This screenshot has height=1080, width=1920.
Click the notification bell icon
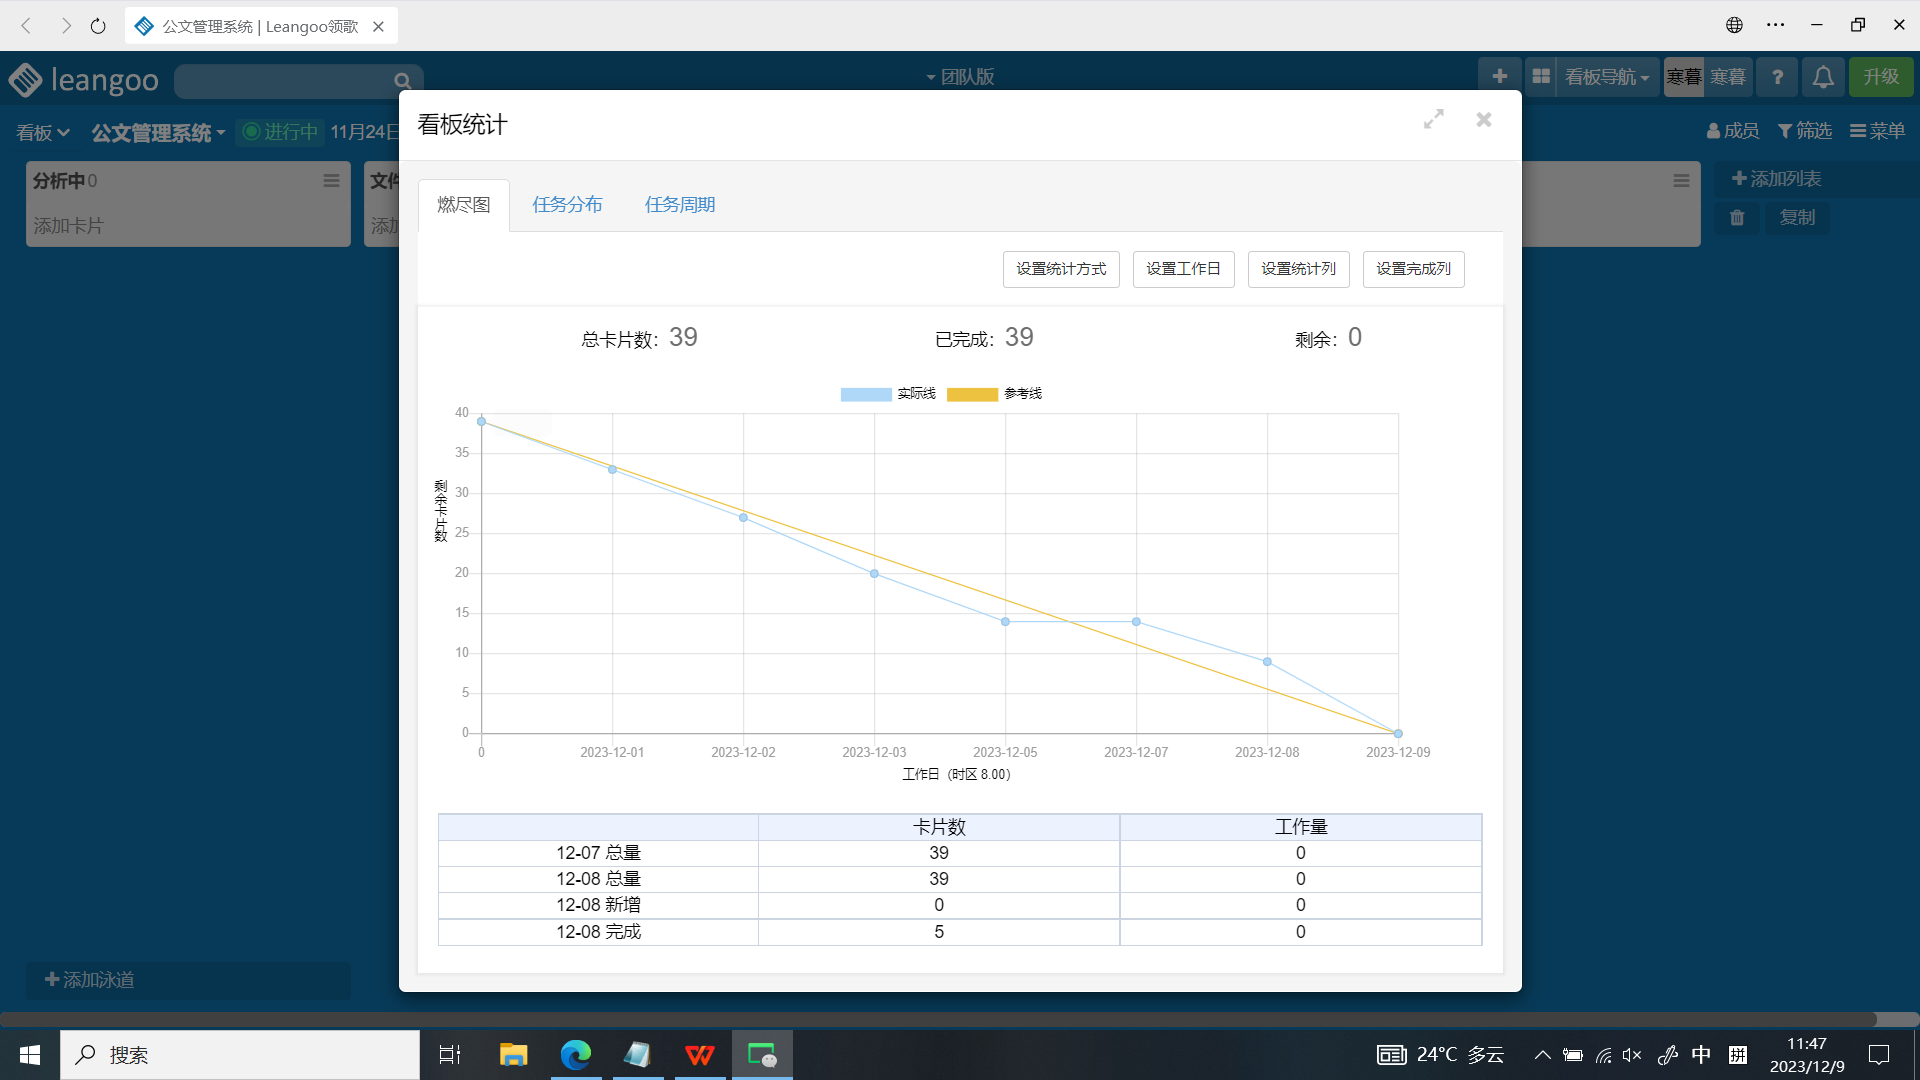pos(1823,77)
